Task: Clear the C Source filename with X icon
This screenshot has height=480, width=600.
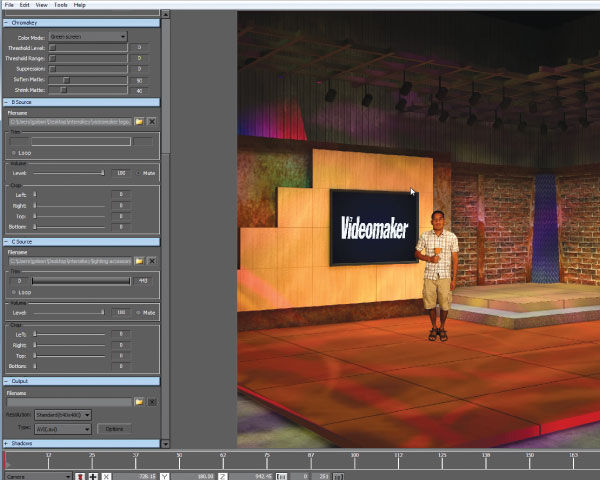Action: pos(152,261)
